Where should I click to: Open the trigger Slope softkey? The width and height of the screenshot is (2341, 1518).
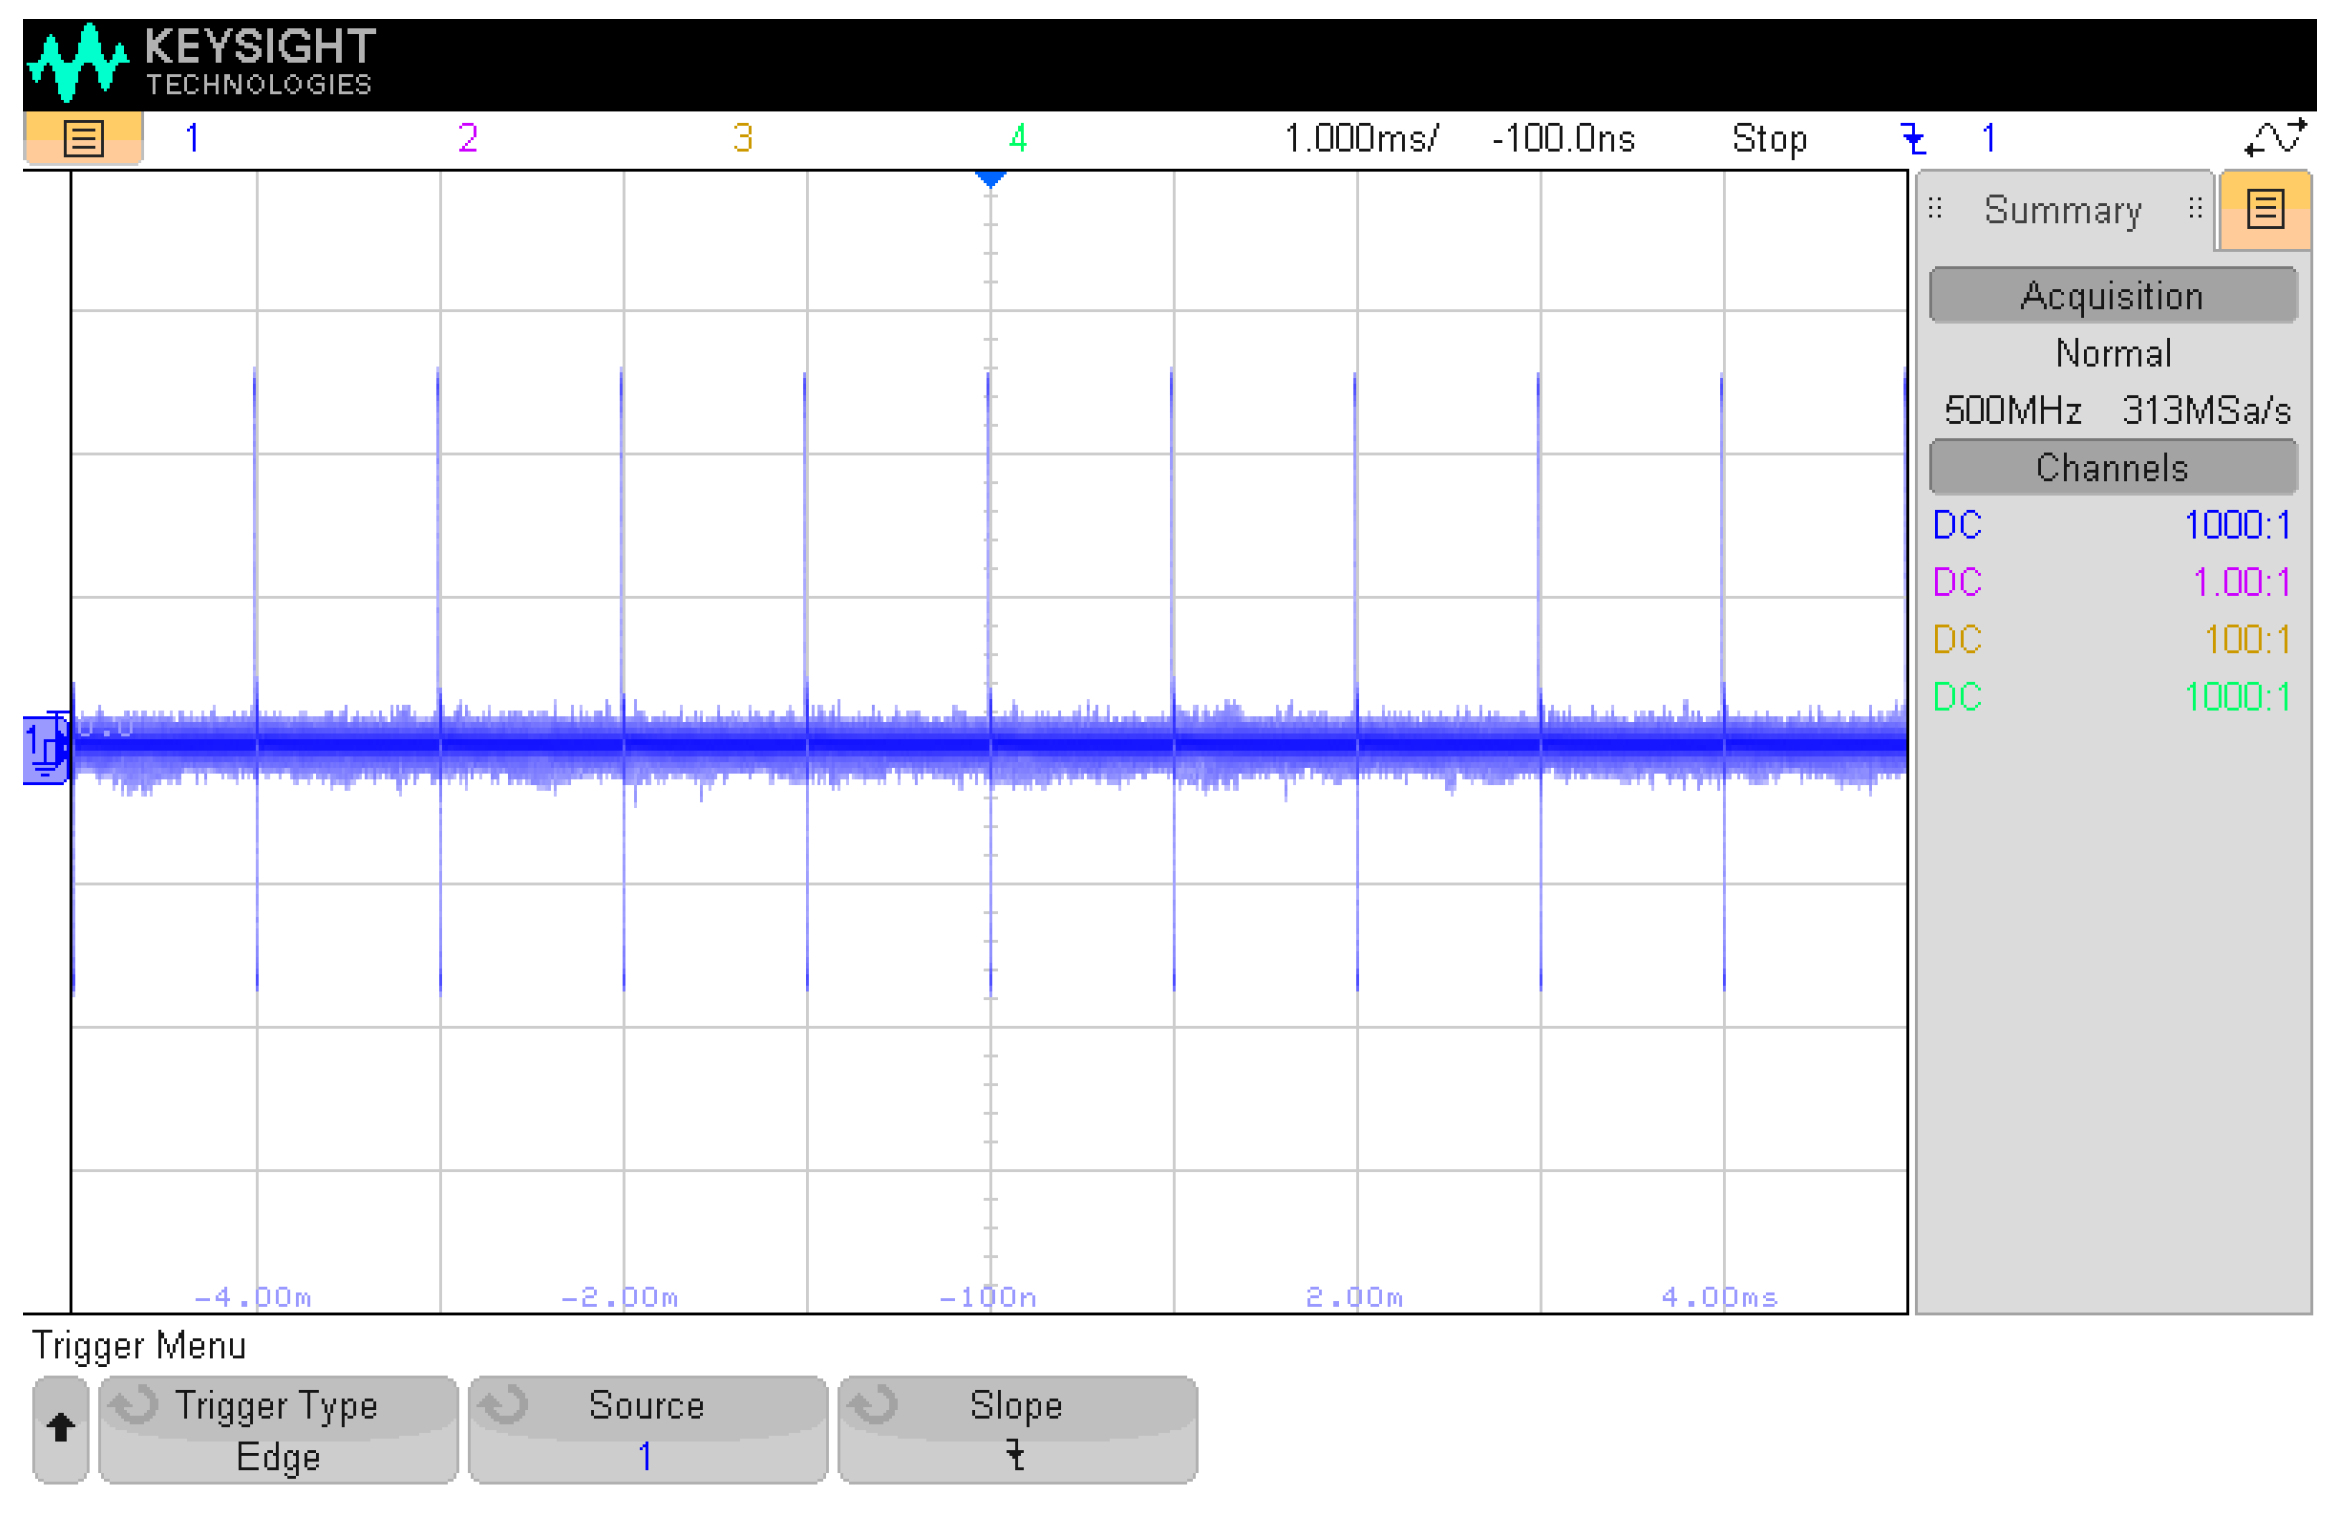[1016, 1429]
